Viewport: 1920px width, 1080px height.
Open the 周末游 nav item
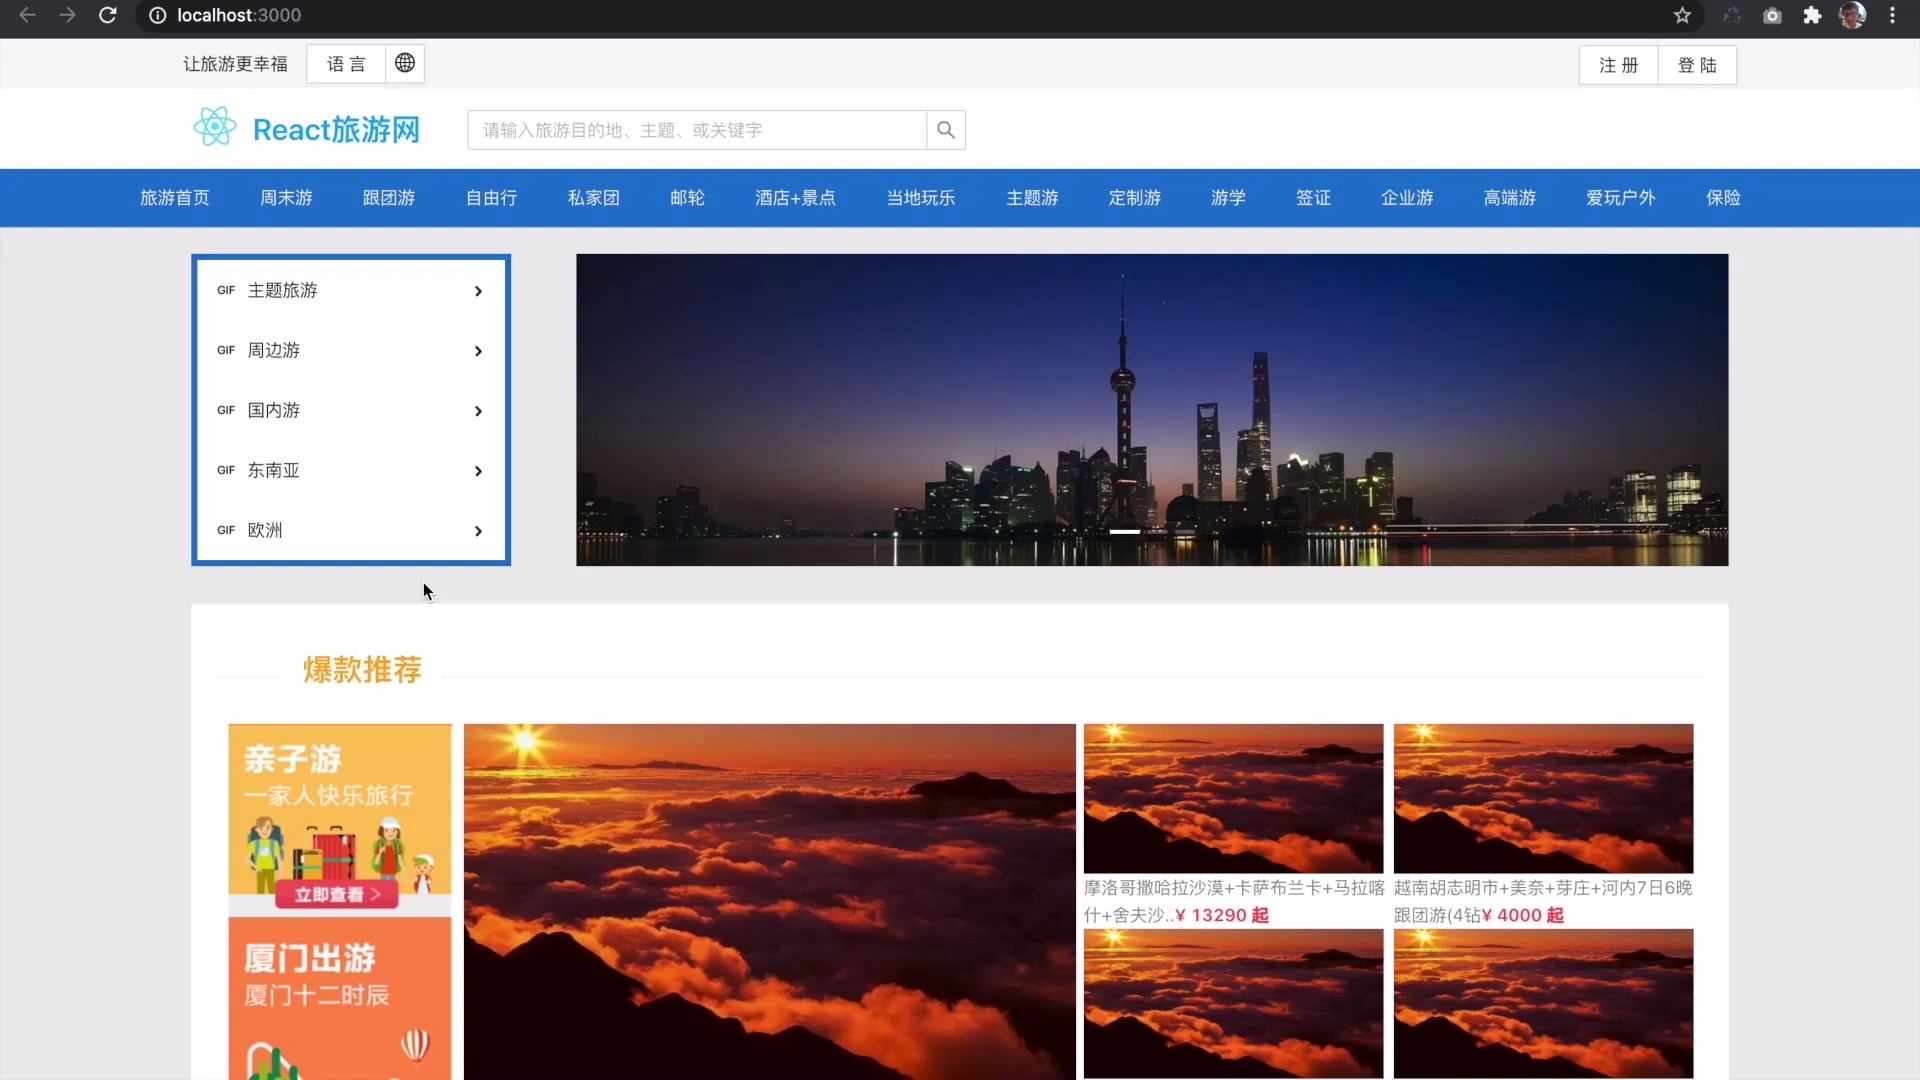pos(286,198)
